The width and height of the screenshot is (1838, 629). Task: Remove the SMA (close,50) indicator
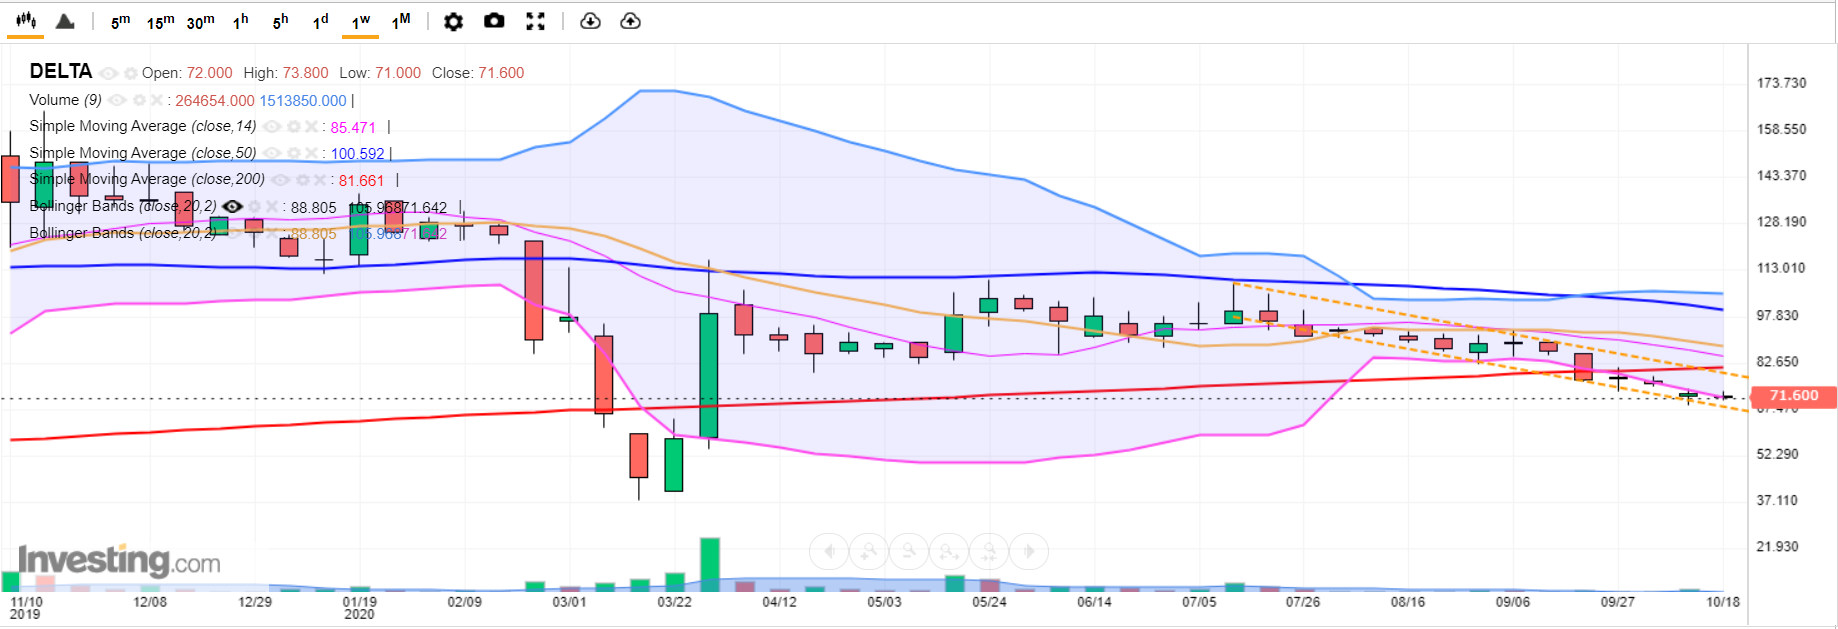(x=311, y=153)
